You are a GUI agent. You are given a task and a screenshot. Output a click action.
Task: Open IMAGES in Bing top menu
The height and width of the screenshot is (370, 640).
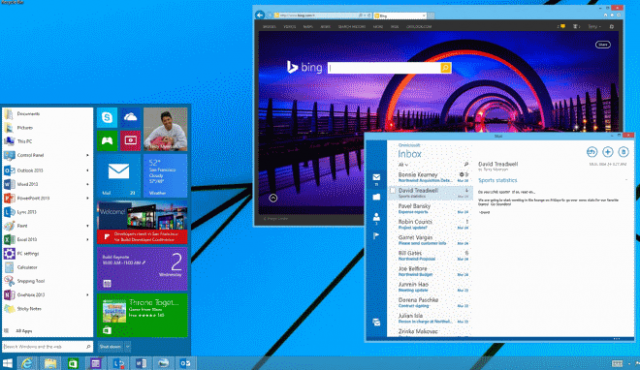[x=269, y=27]
